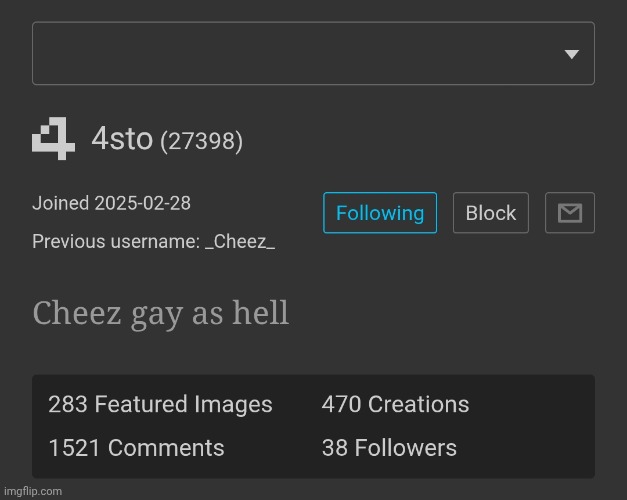Open the dropdown arrow at top

(572, 54)
